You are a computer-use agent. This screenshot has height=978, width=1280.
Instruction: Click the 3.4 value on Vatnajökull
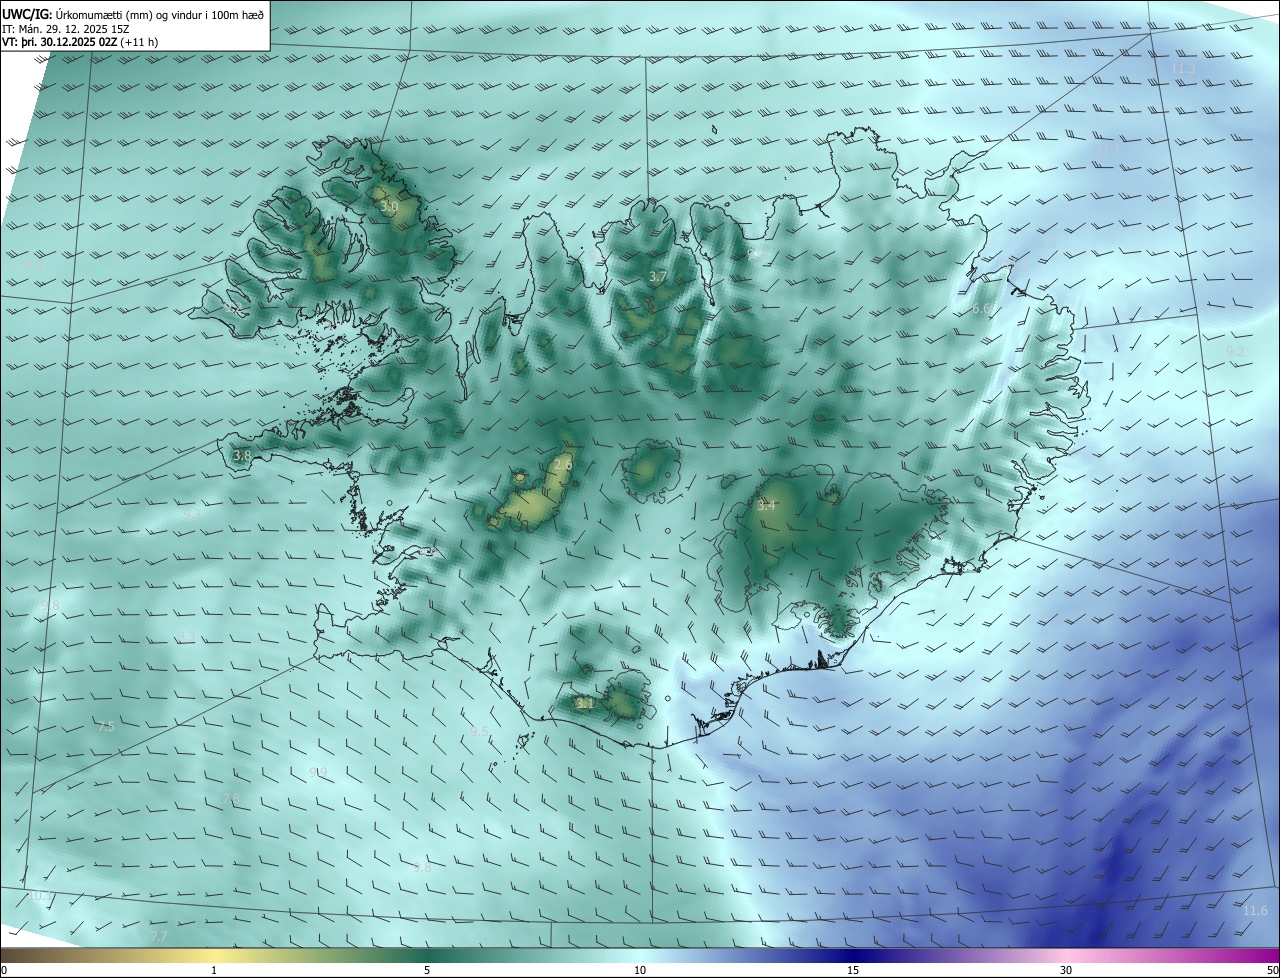(766, 505)
